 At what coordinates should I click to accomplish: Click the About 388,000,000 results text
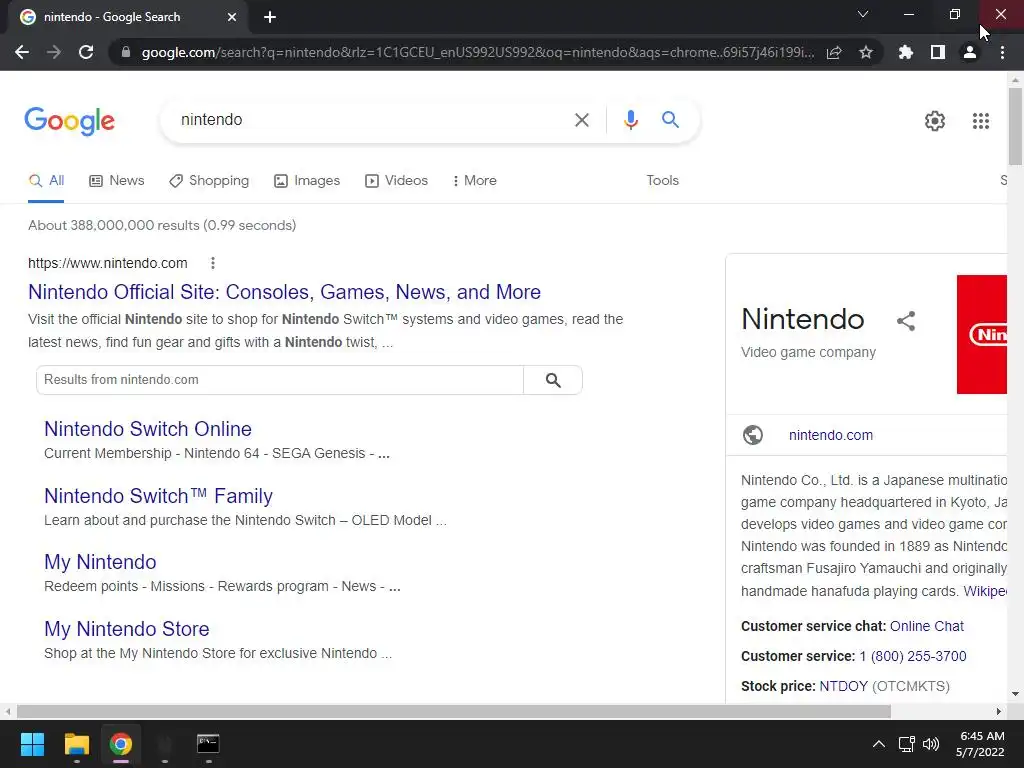click(162, 225)
